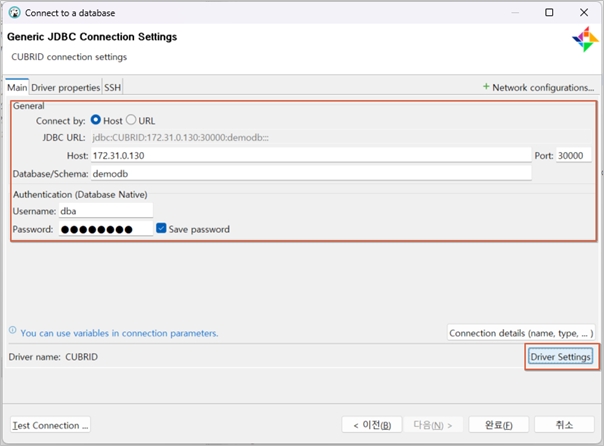Switch to the Main tab
Viewport: 604px width, 446px height.
coord(17,87)
